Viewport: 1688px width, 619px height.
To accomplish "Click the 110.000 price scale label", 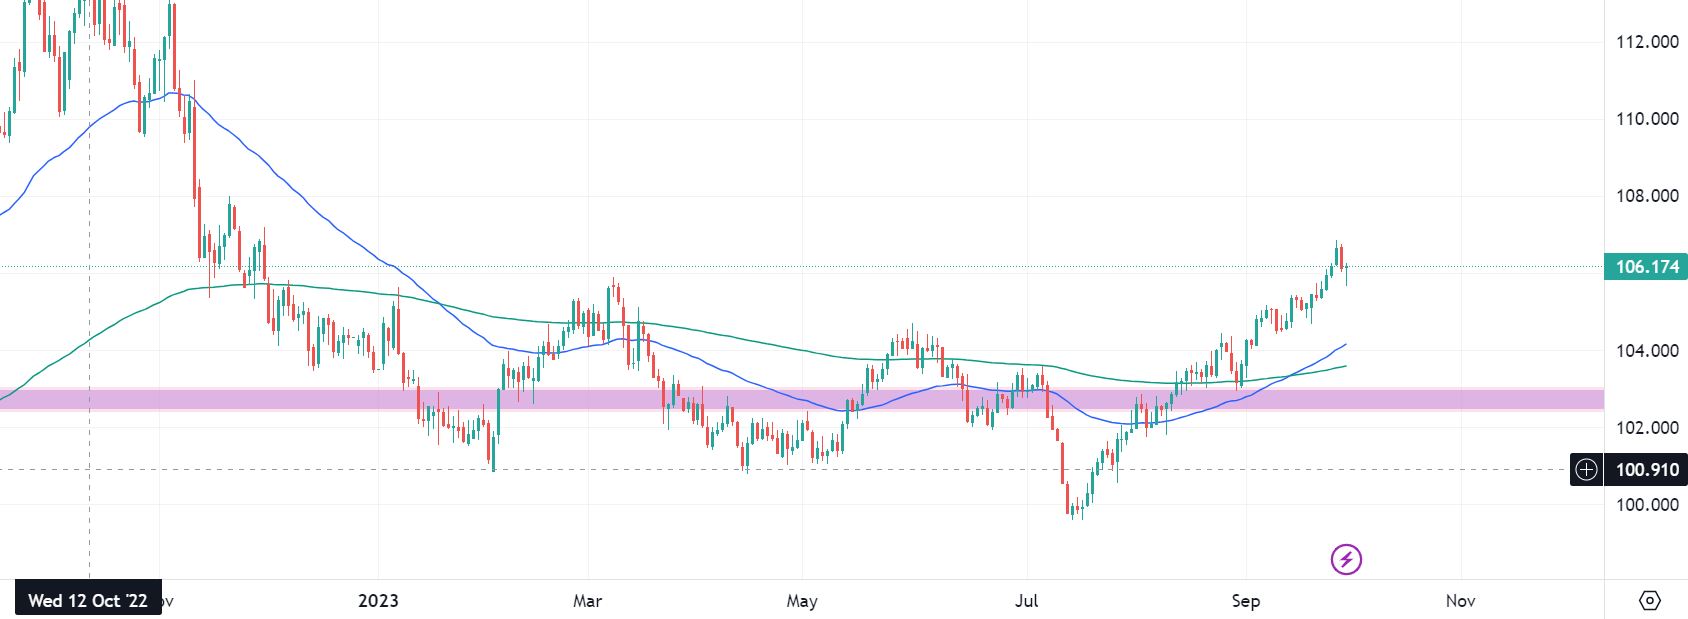I will point(1647,119).
